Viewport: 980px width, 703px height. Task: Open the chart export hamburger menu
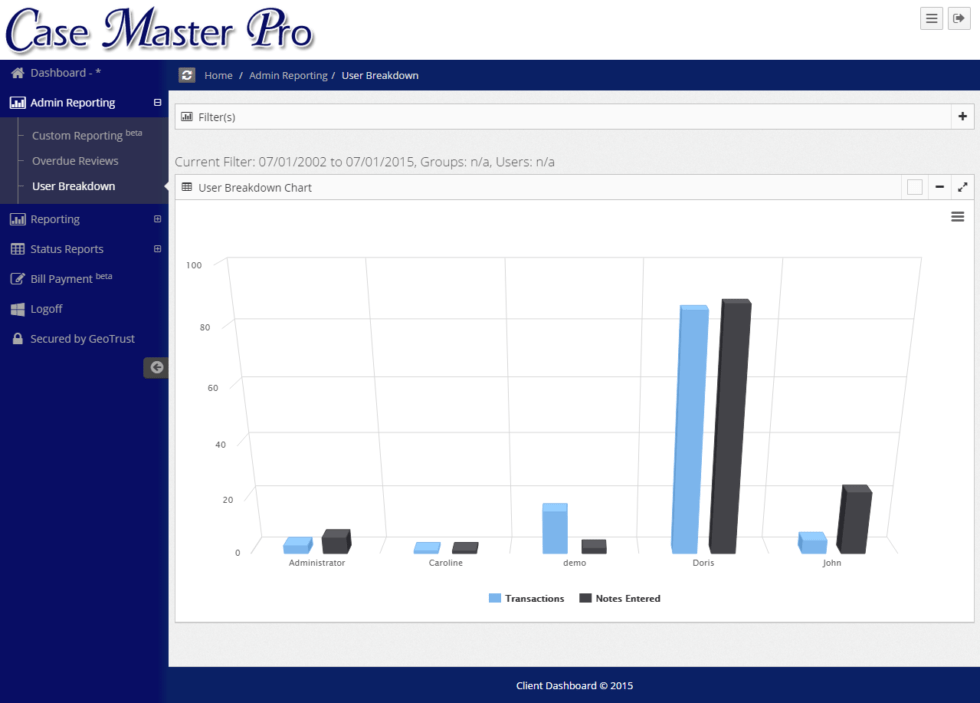click(957, 215)
